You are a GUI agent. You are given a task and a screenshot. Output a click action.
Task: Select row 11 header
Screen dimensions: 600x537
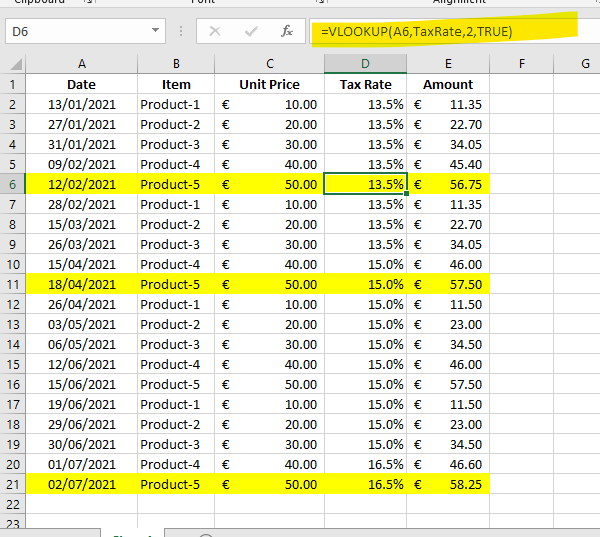[x=13, y=284]
